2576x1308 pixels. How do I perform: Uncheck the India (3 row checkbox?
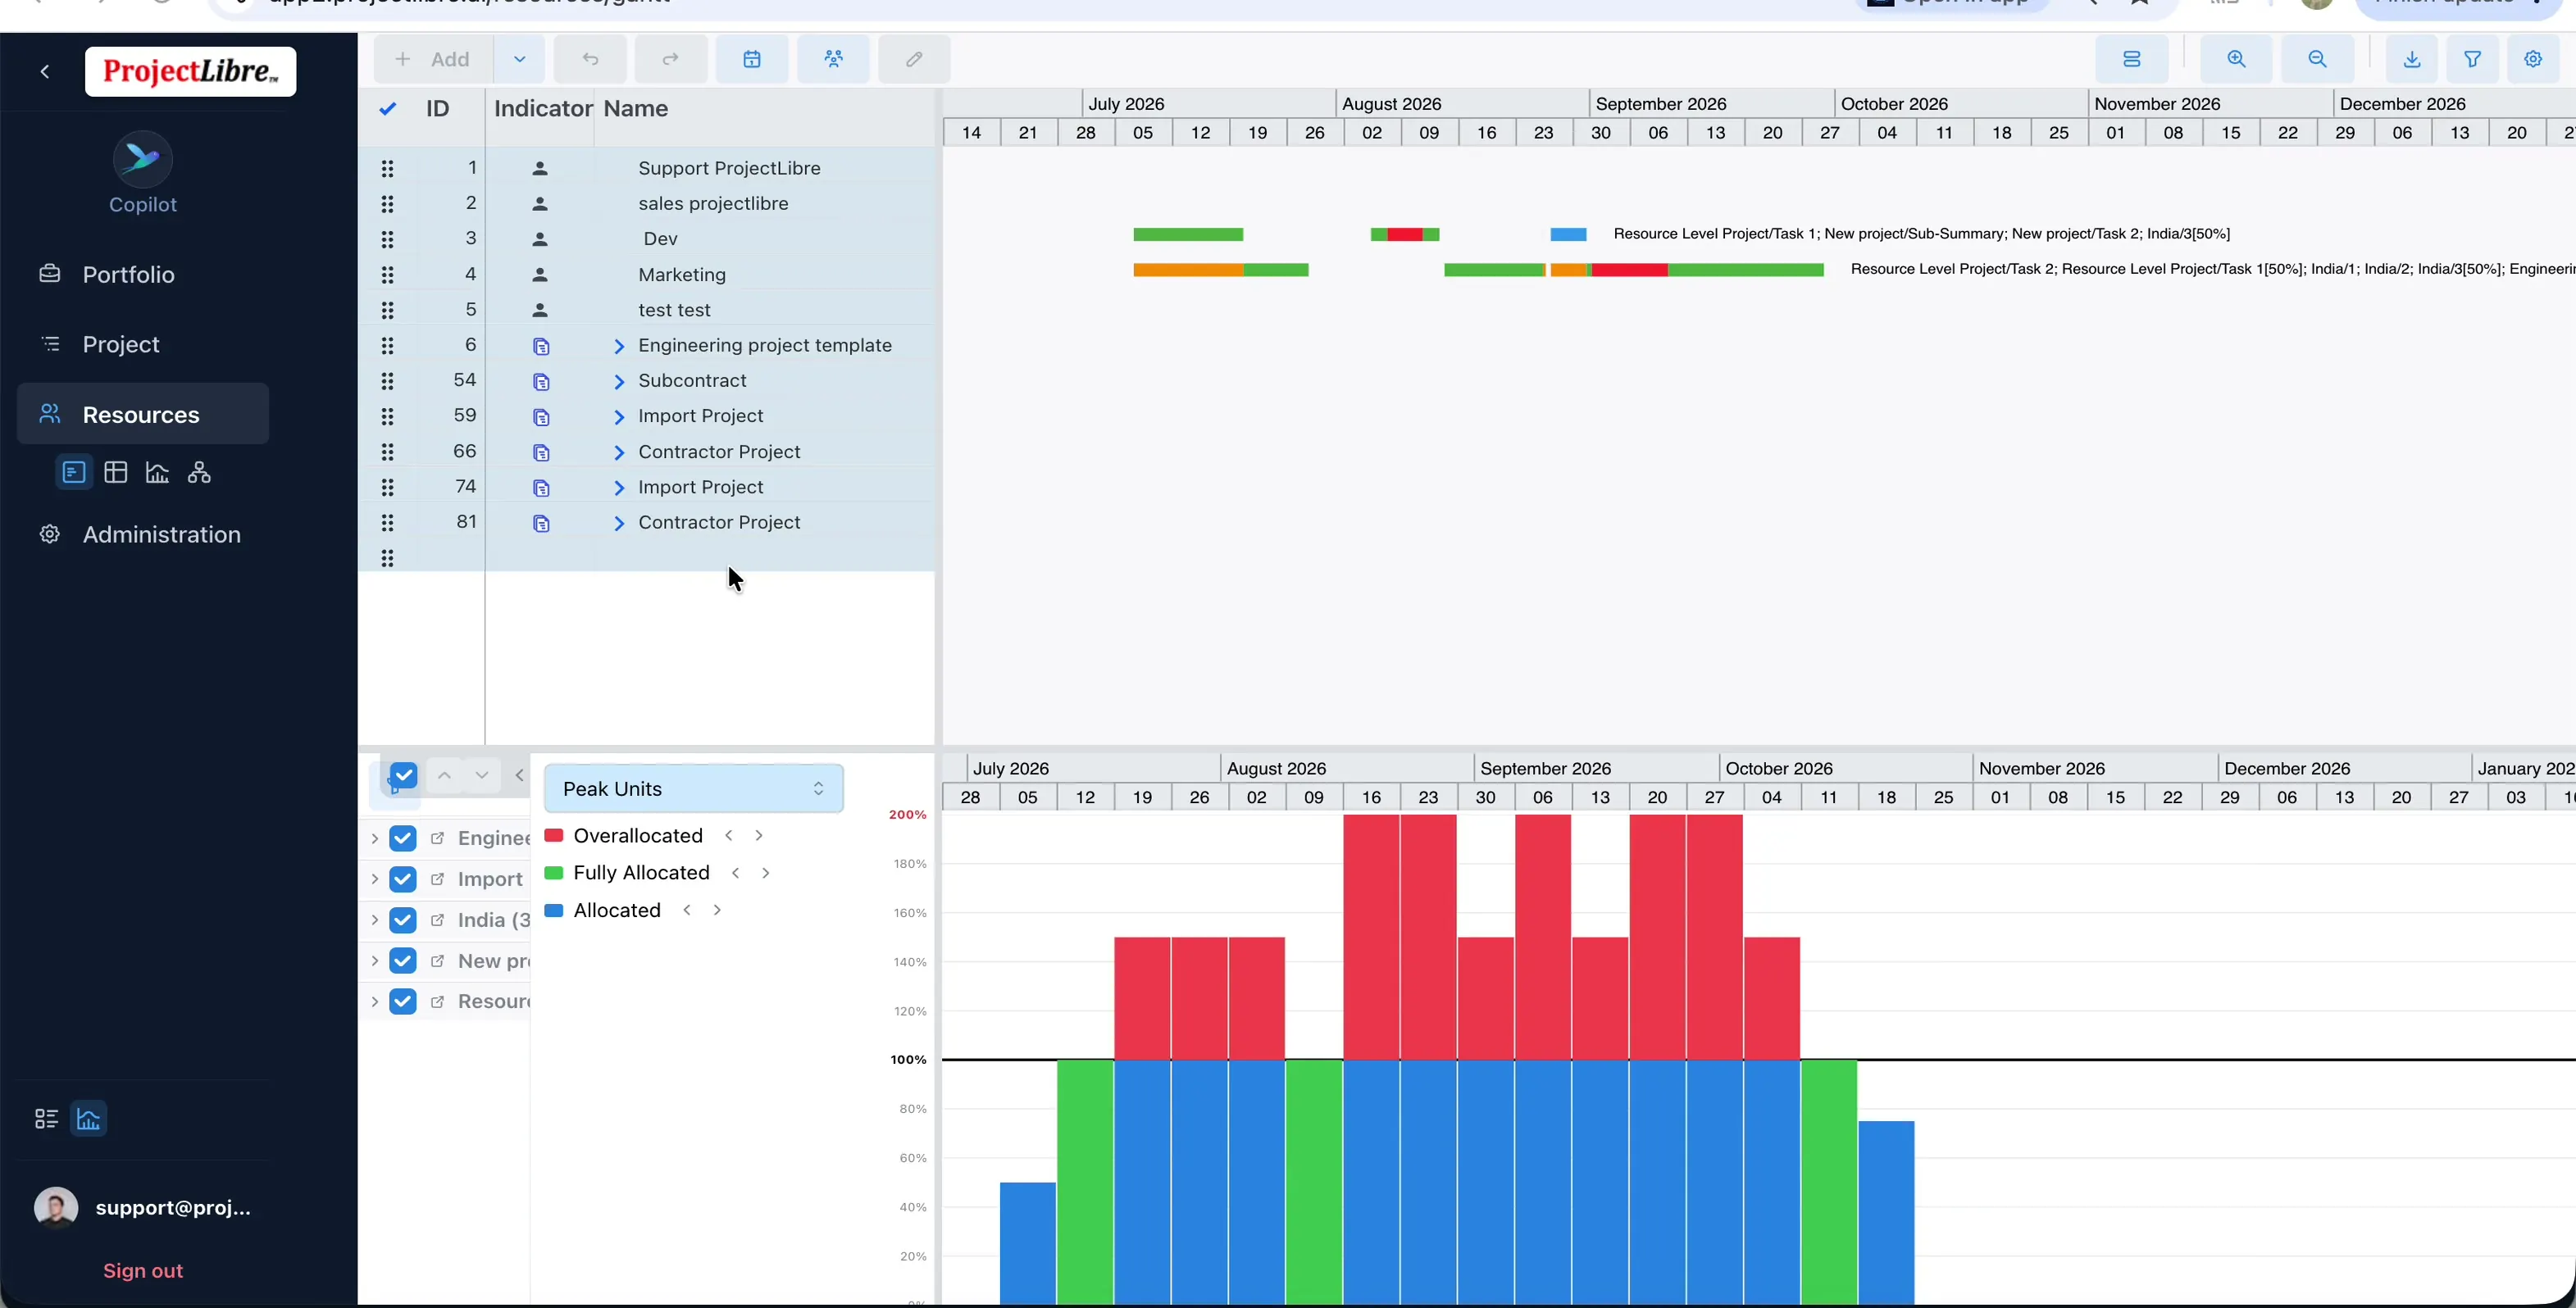(403, 920)
